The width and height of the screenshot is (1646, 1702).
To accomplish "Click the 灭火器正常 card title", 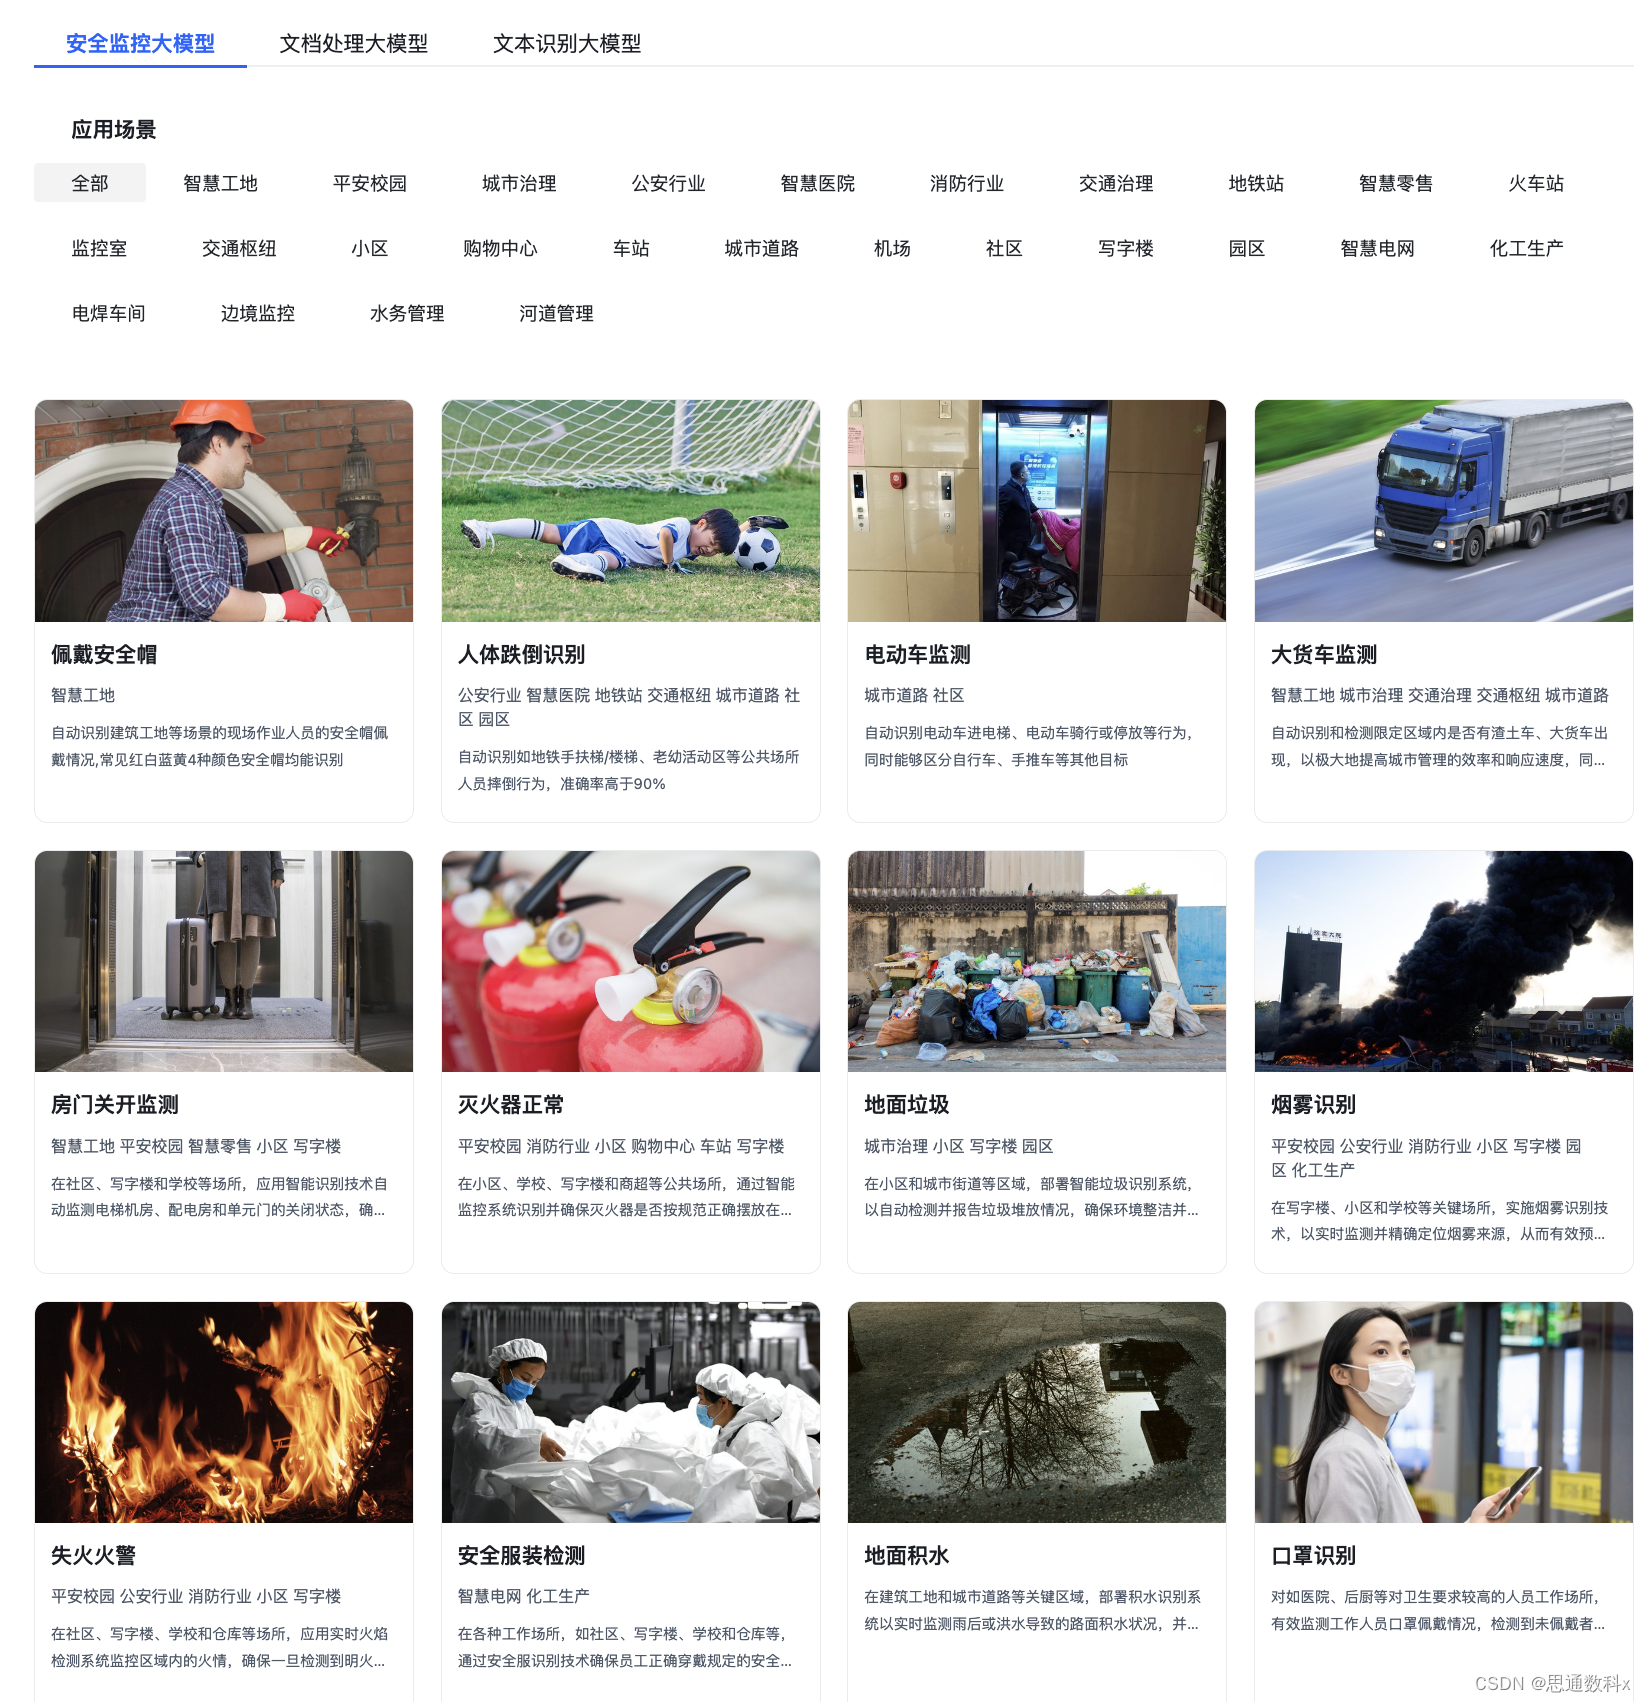I will pos(511,1105).
